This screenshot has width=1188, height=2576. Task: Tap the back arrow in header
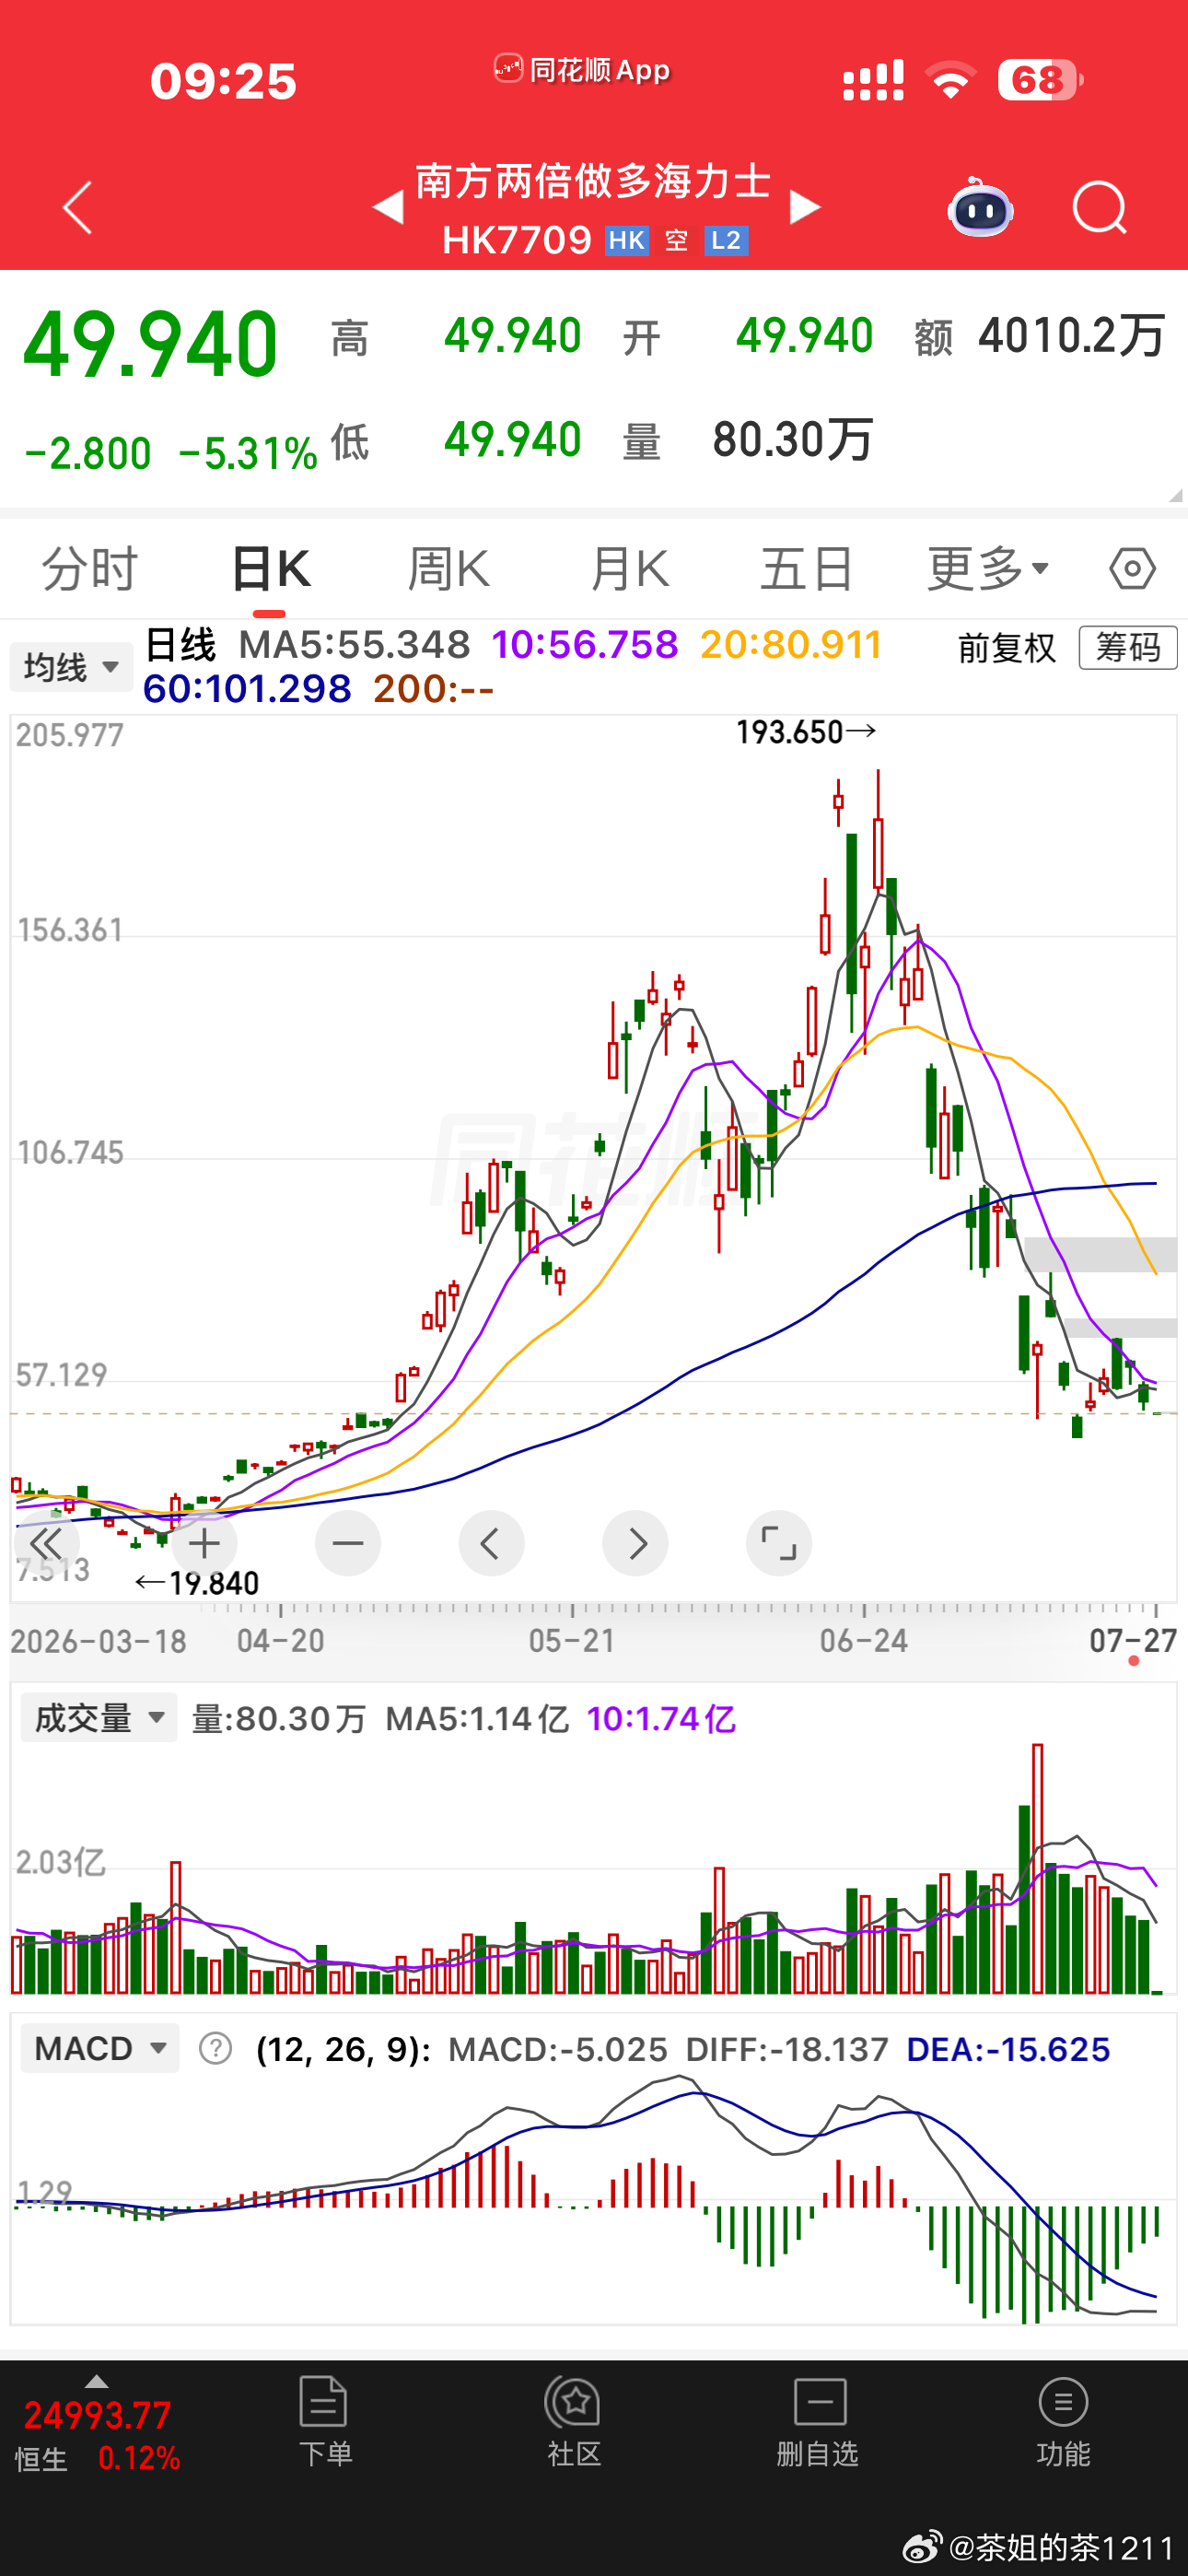click(78, 207)
